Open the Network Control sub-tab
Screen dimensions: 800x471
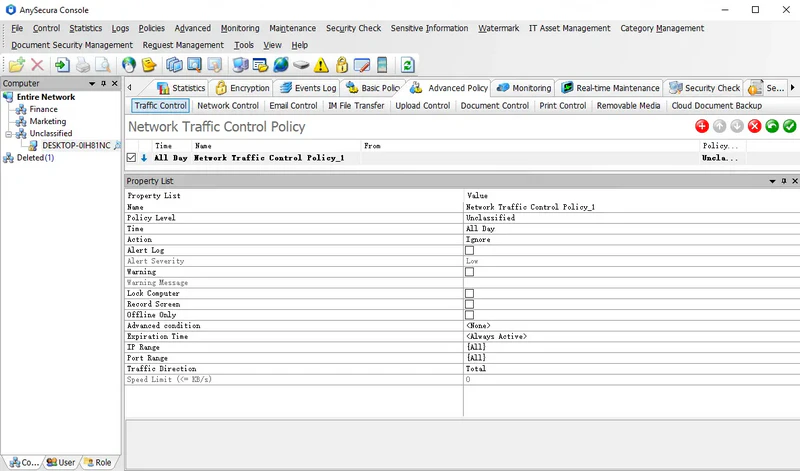[x=228, y=106]
